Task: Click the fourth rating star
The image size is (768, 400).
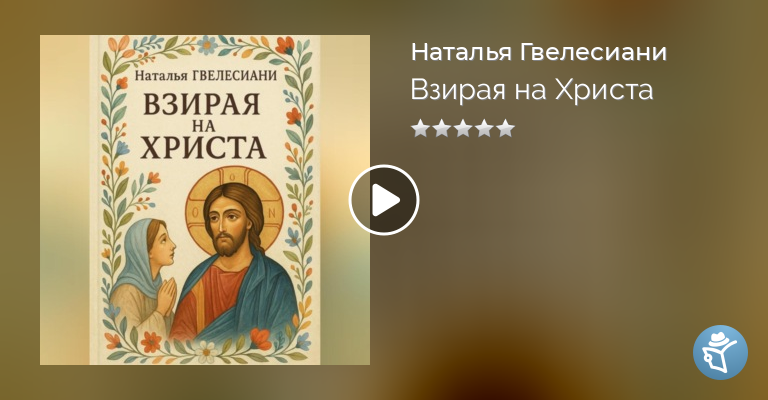Action: pyautogui.click(x=484, y=129)
